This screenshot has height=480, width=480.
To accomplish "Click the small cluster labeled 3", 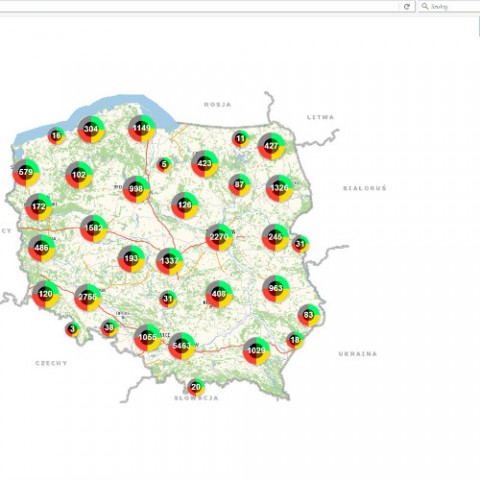I will coord(72,329).
